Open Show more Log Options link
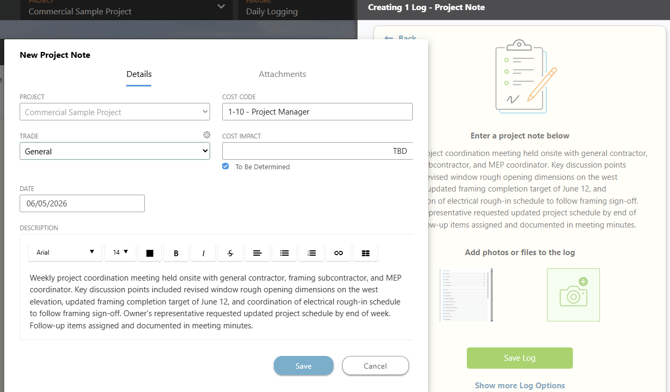This screenshot has width=670, height=392. click(x=520, y=385)
